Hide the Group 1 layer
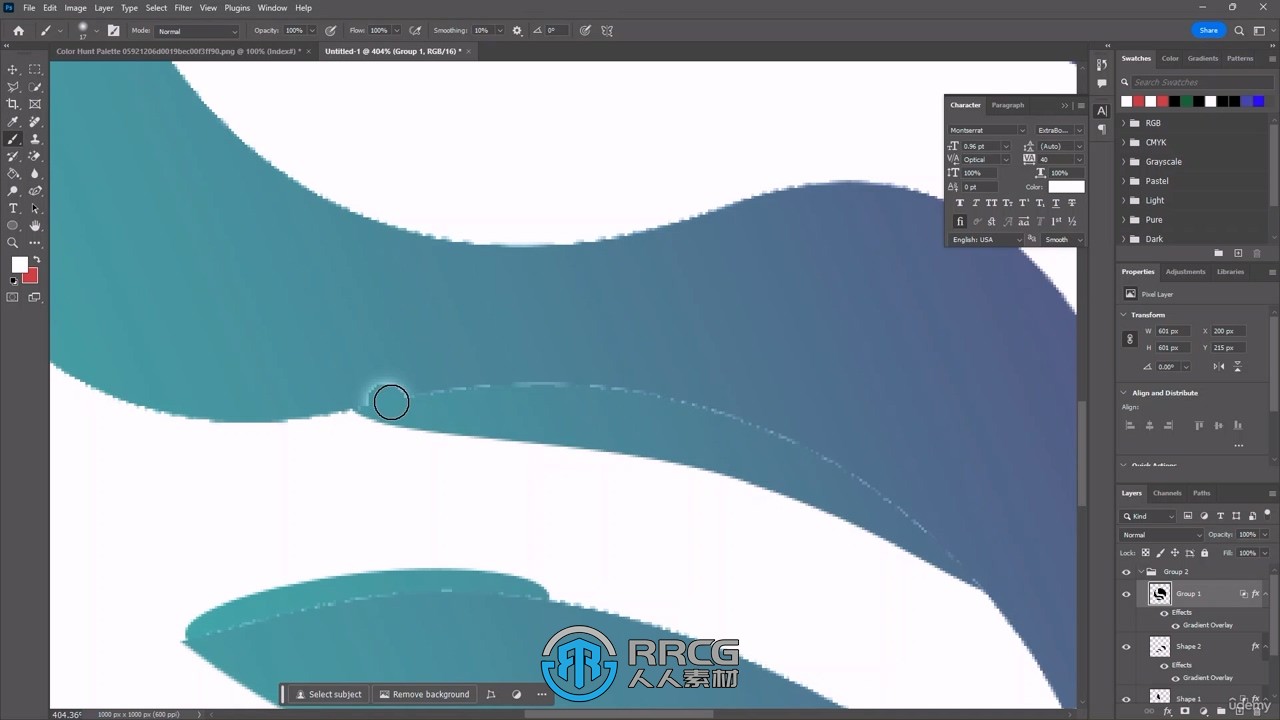The width and height of the screenshot is (1280, 720). [1126, 594]
